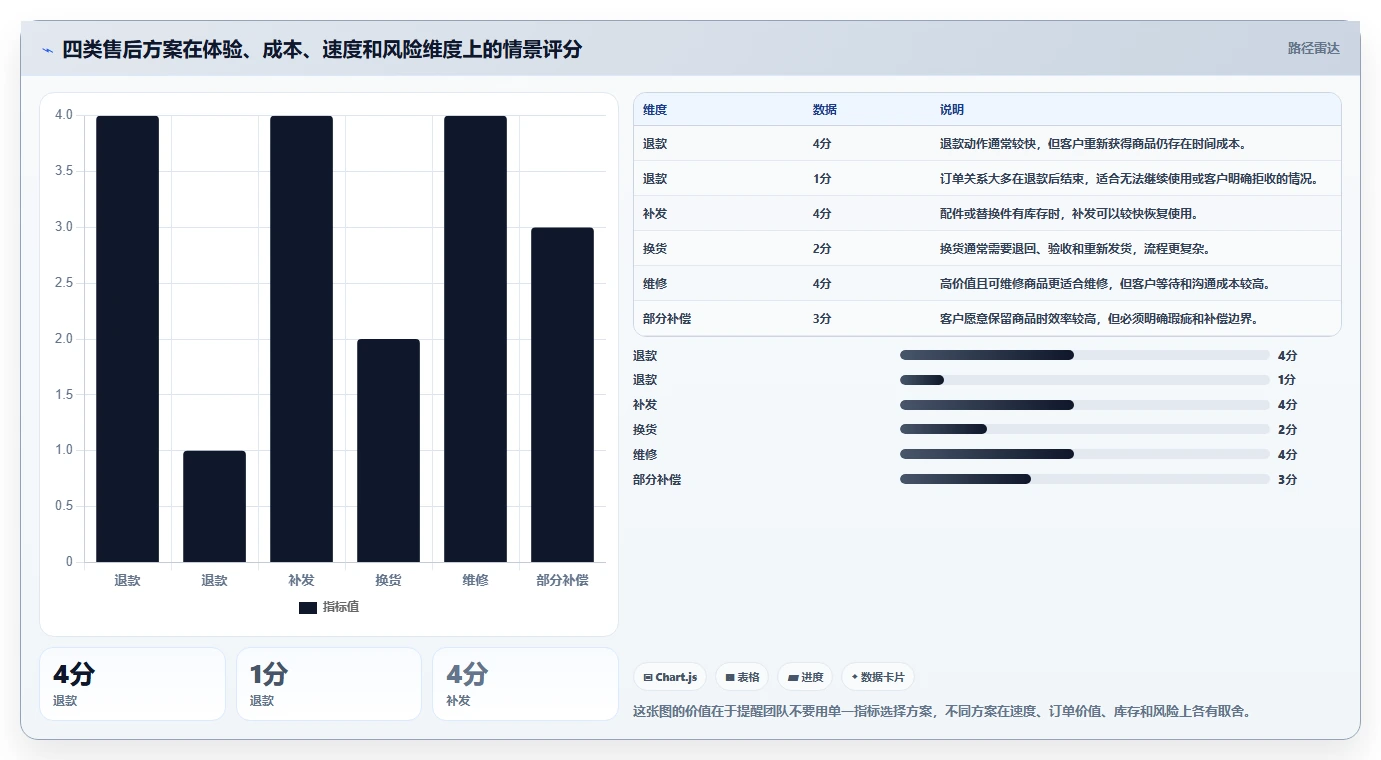Click the 换货 progress bar showing 2分
The image size is (1381, 760).
(1084, 429)
